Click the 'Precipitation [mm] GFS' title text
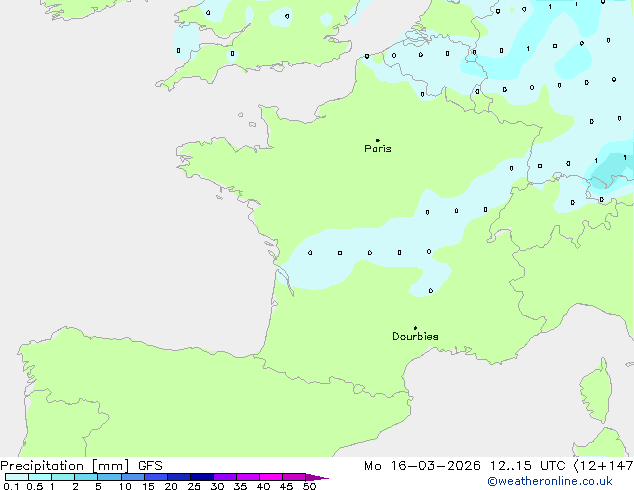Viewport: 634px width, 490px height. click(81, 466)
